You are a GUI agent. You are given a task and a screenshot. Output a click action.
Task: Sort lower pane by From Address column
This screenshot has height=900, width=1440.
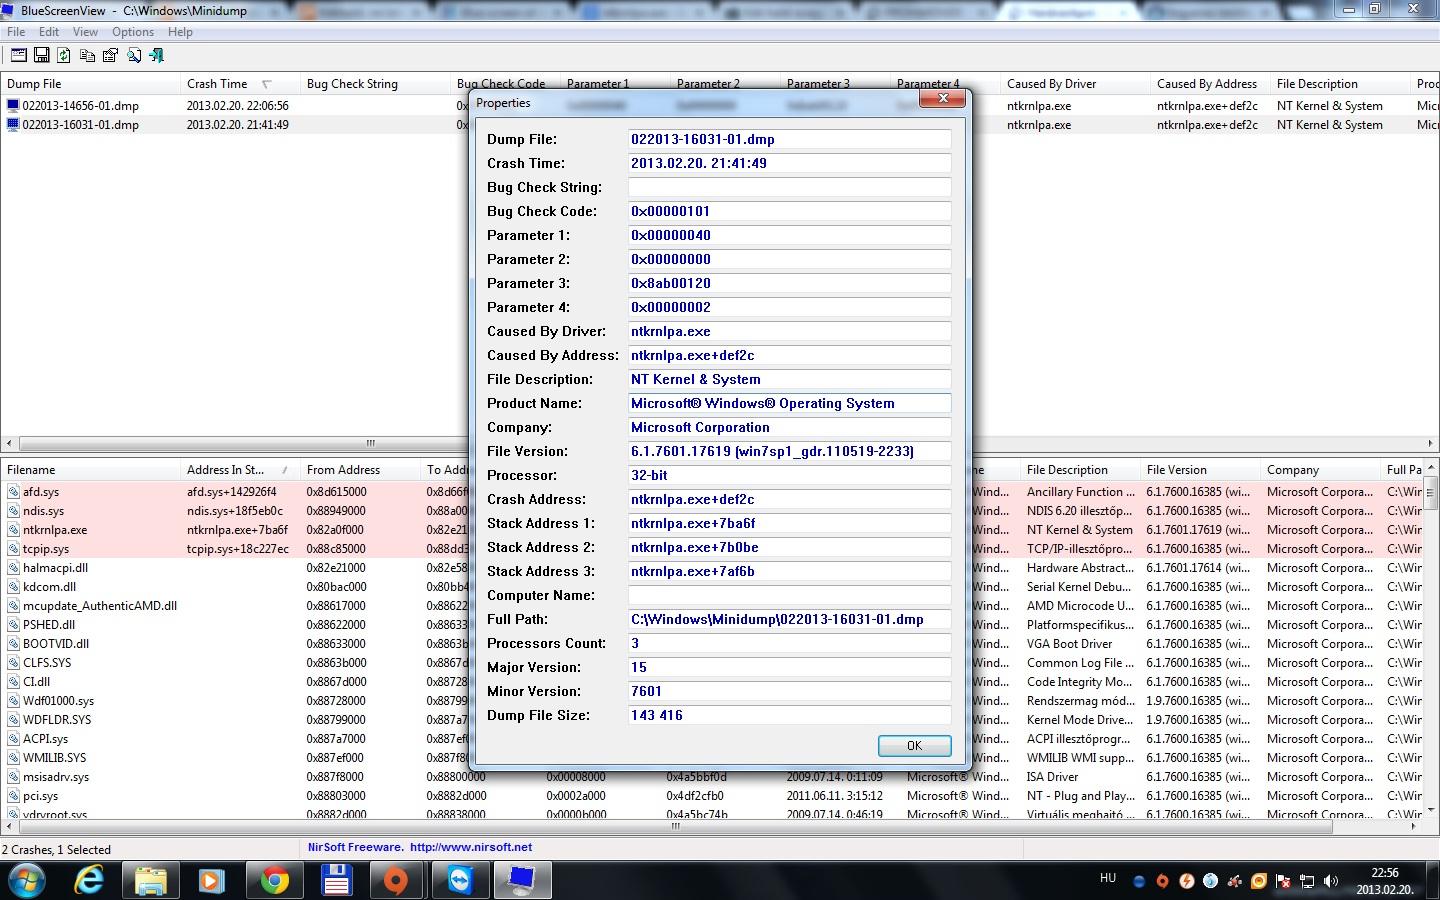tap(360, 470)
